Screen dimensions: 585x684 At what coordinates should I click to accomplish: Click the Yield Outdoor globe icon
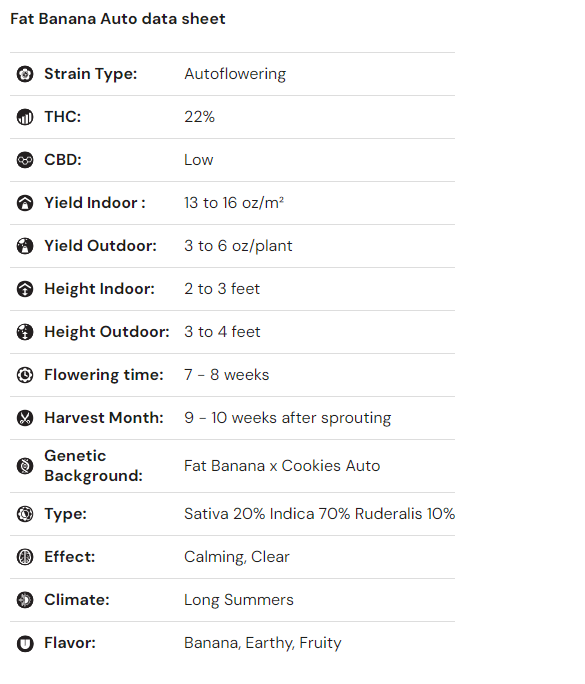[25, 246]
